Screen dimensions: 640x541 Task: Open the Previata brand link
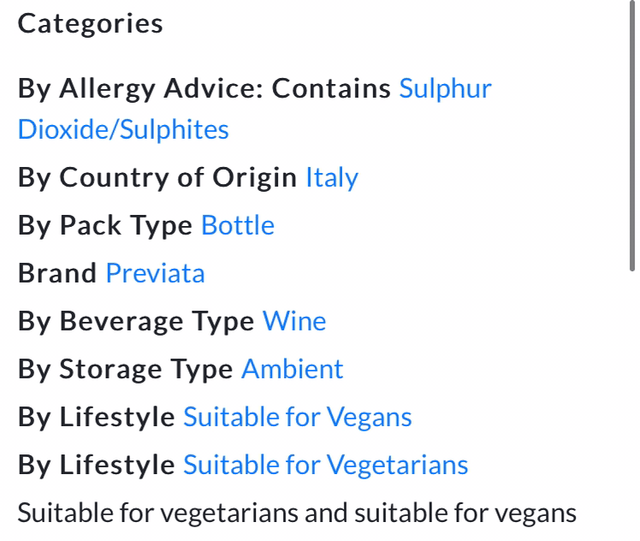[155, 274]
